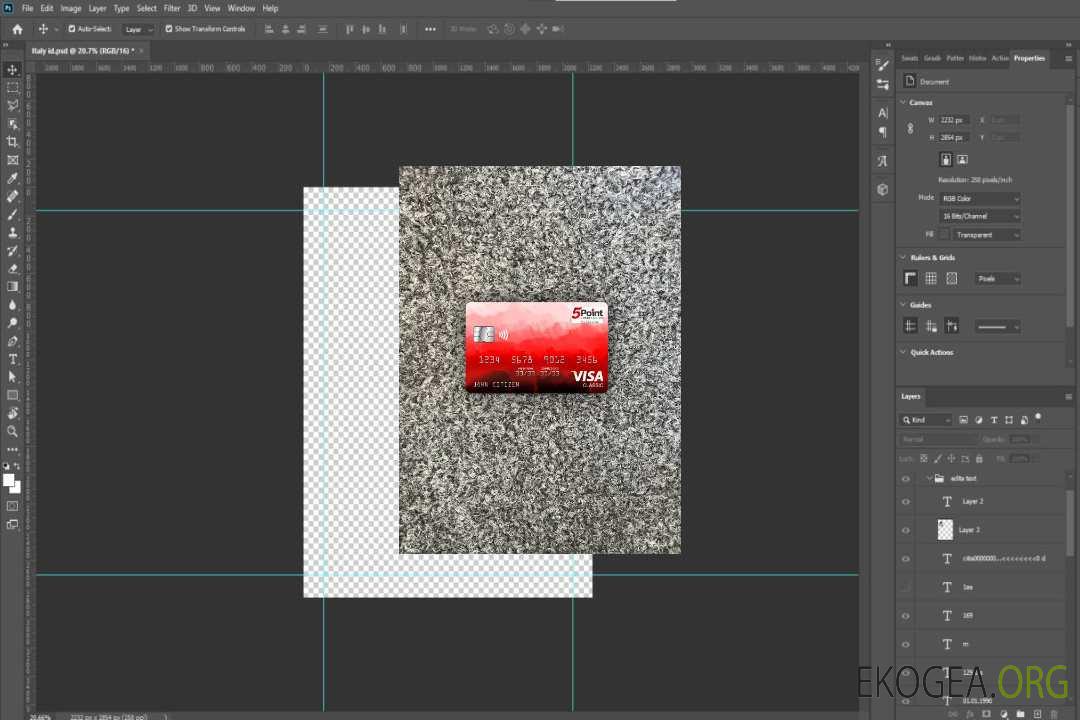
Task: Open the RGB Color mode dropdown
Action: [981, 199]
